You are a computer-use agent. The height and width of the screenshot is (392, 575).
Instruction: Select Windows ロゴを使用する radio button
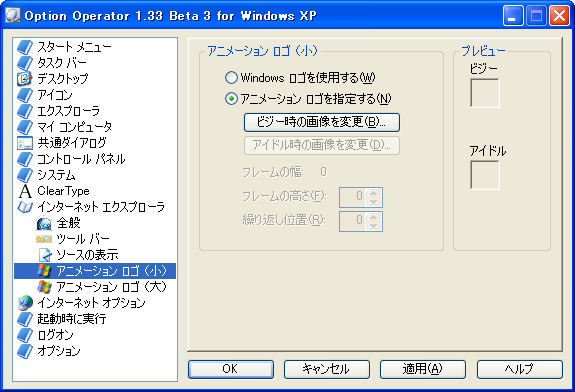click(x=231, y=77)
